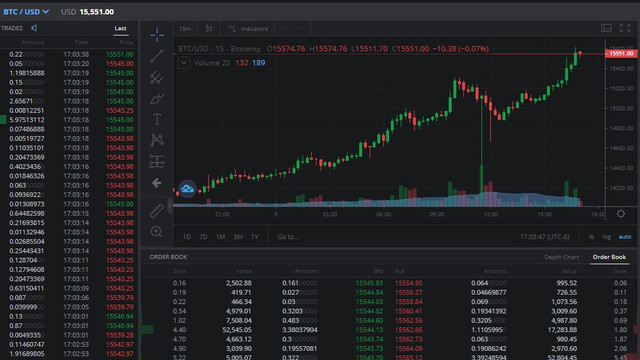
Task: Click bid price 15545.83
Action: pyautogui.click(x=369, y=283)
